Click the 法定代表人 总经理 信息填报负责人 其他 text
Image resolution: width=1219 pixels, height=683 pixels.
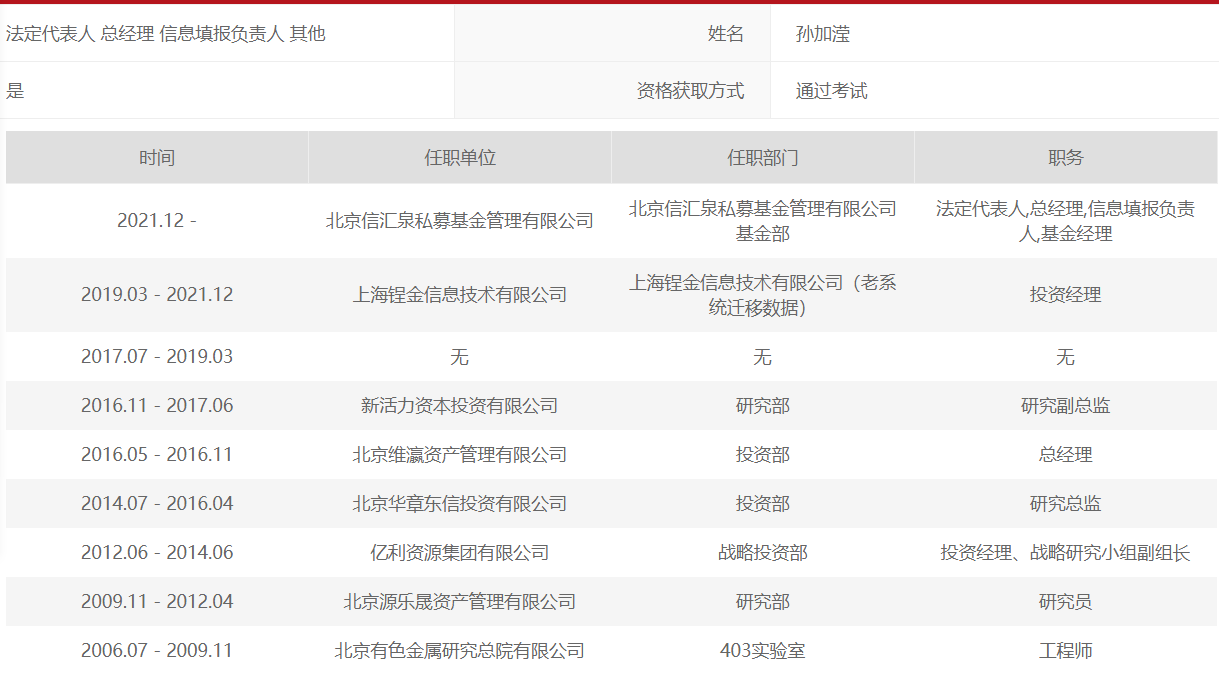coord(166,34)
